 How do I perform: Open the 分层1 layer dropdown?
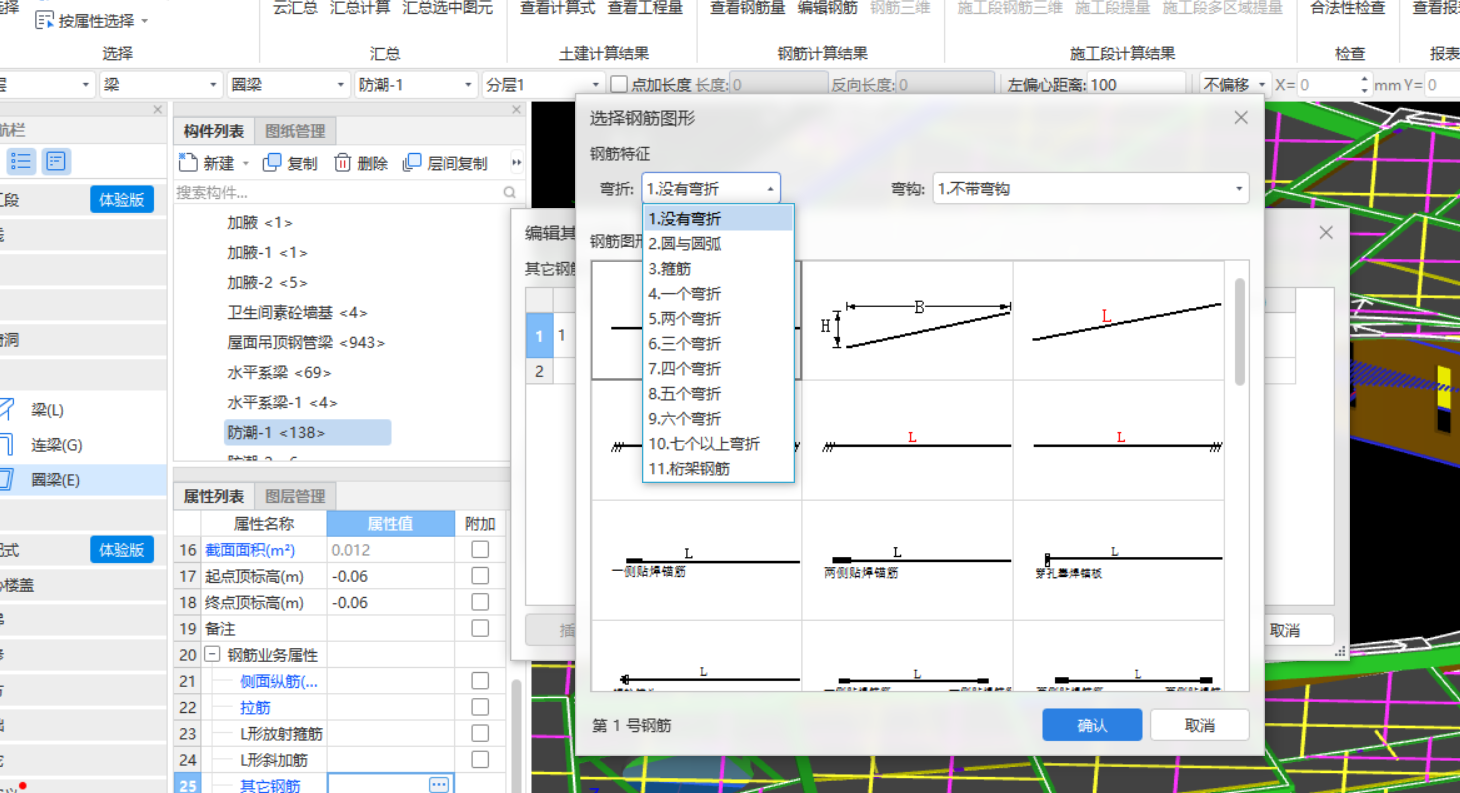(x=543, y=85)
